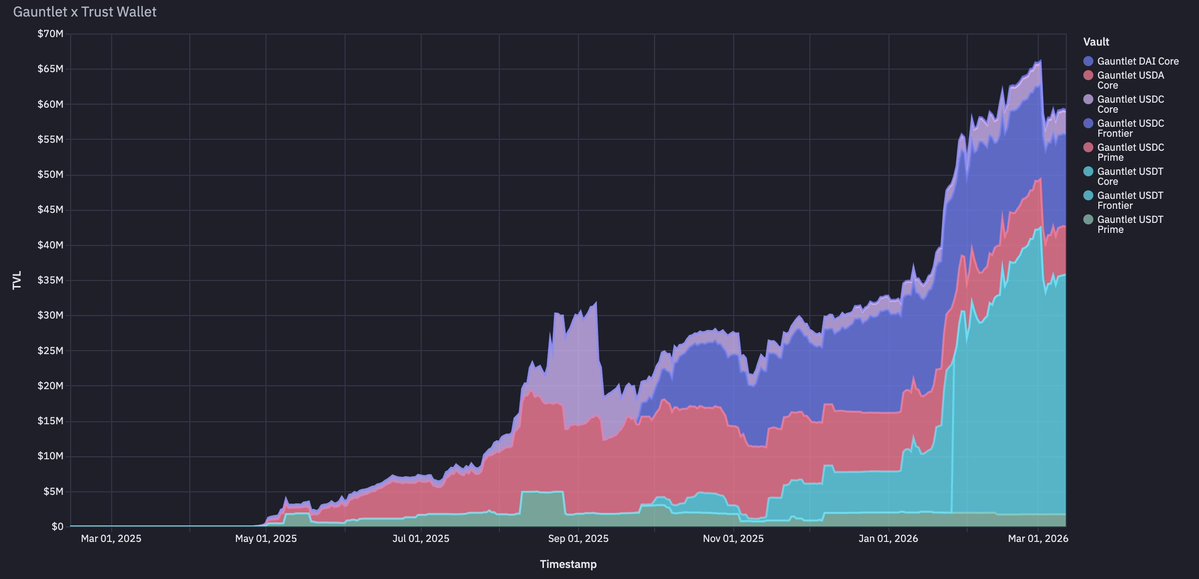Toggle the Gauntlet USDT Prime legend label
The width and height of the screenshot is (1199, 579).
click(x=1130, y=224)
